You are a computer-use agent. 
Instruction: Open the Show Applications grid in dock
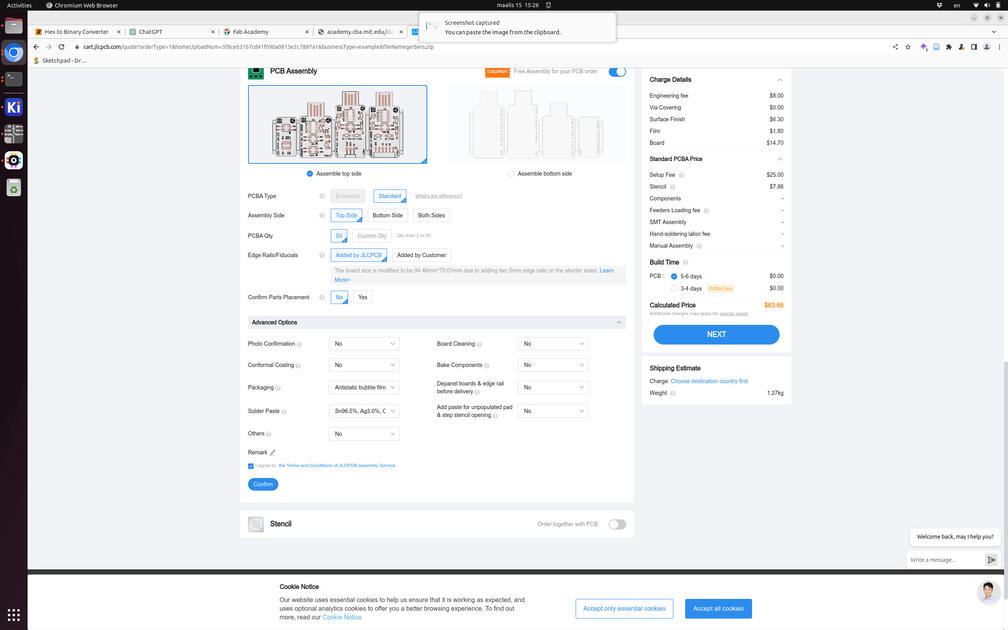[14, 615]
